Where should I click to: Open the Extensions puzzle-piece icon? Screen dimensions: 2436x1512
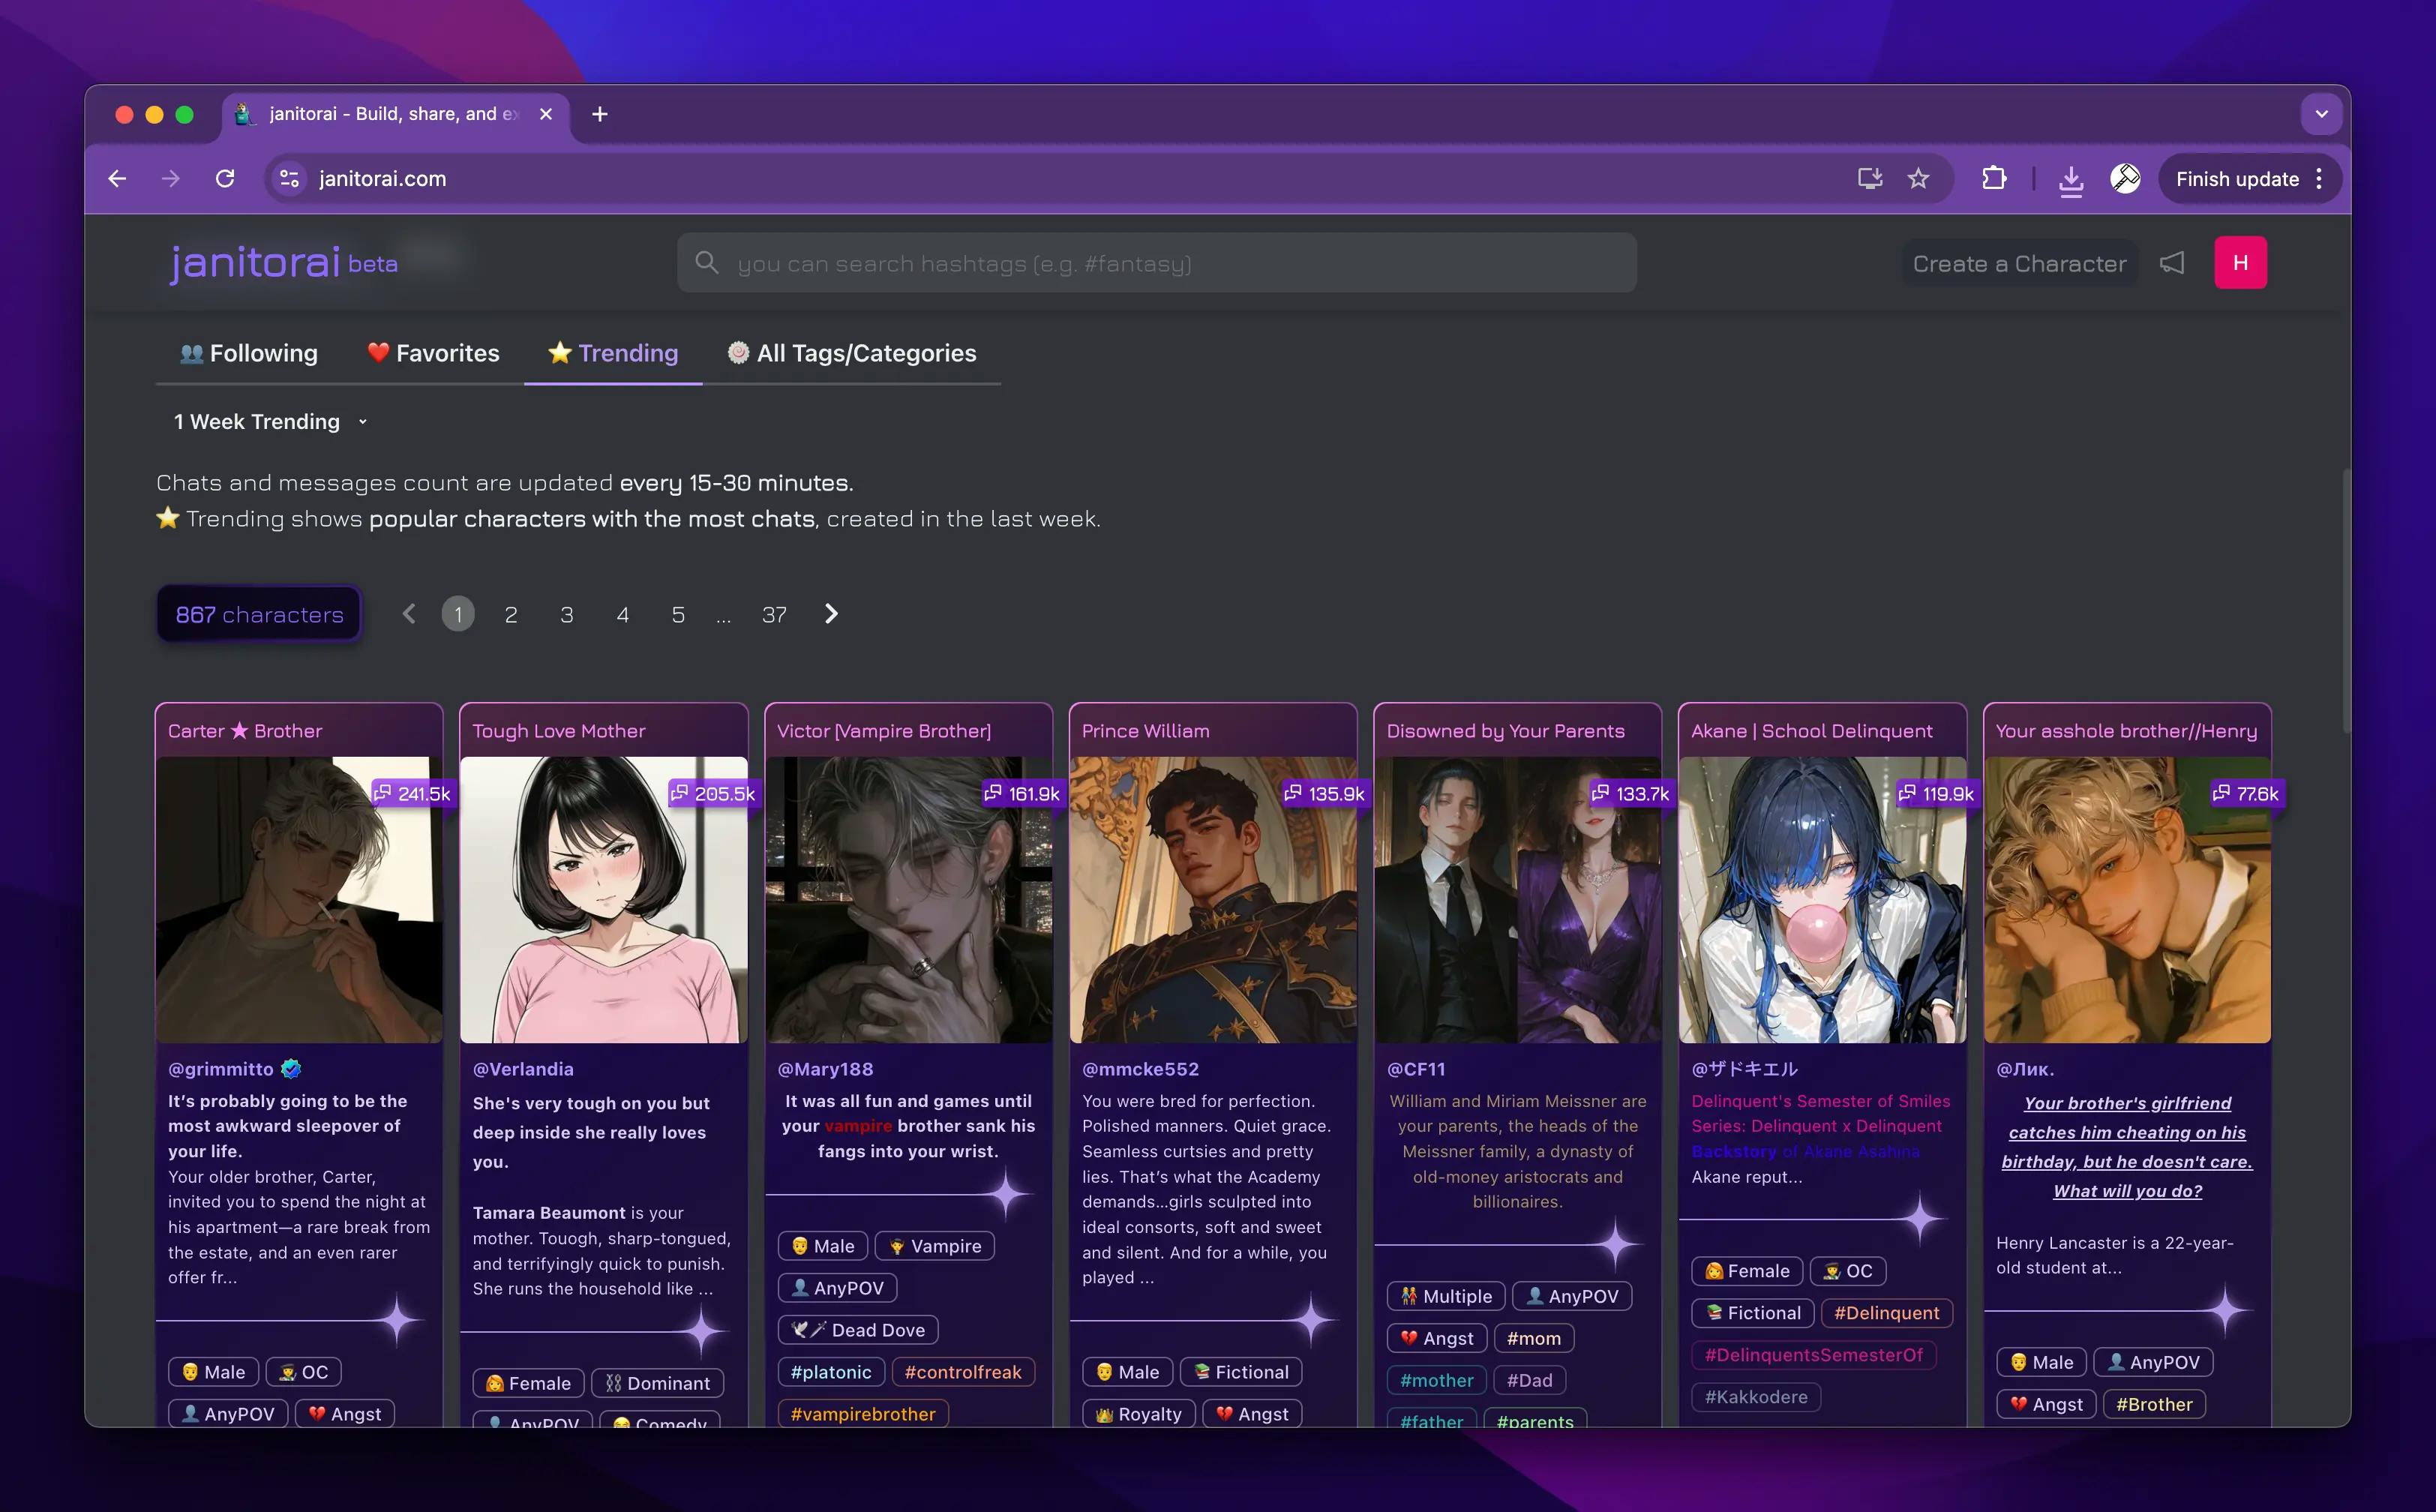pos(1994,178)
